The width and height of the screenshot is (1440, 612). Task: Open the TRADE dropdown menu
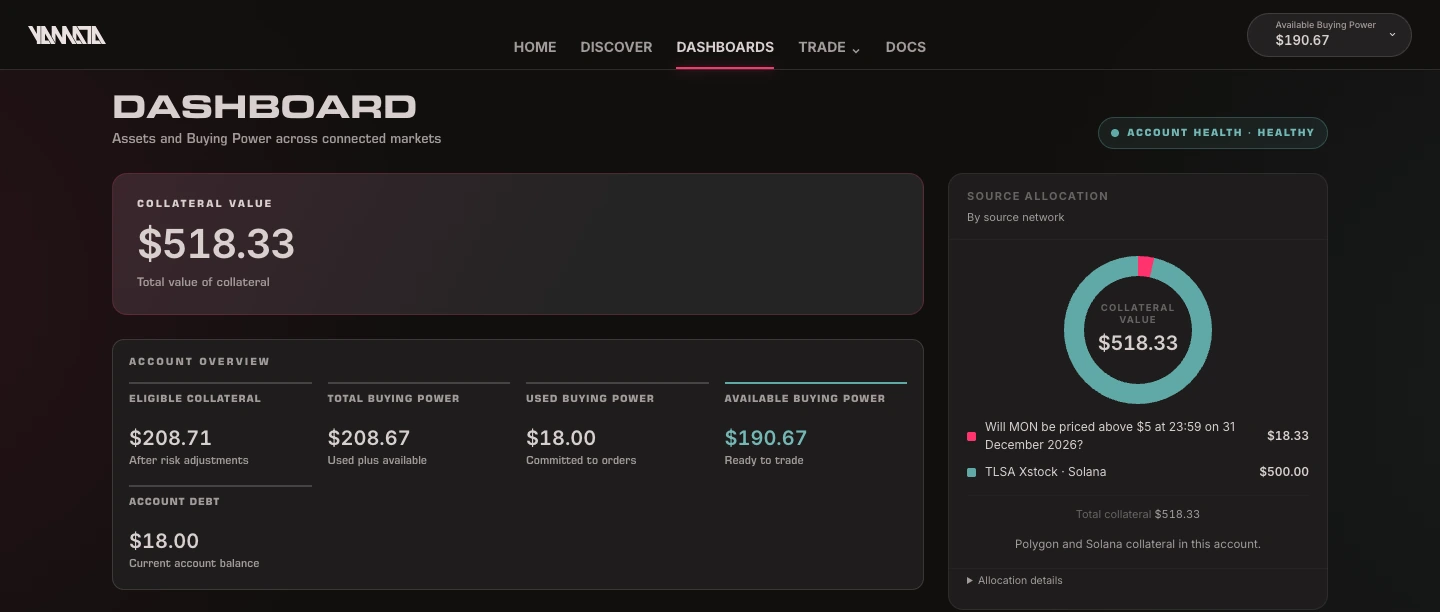pos(829,47)
